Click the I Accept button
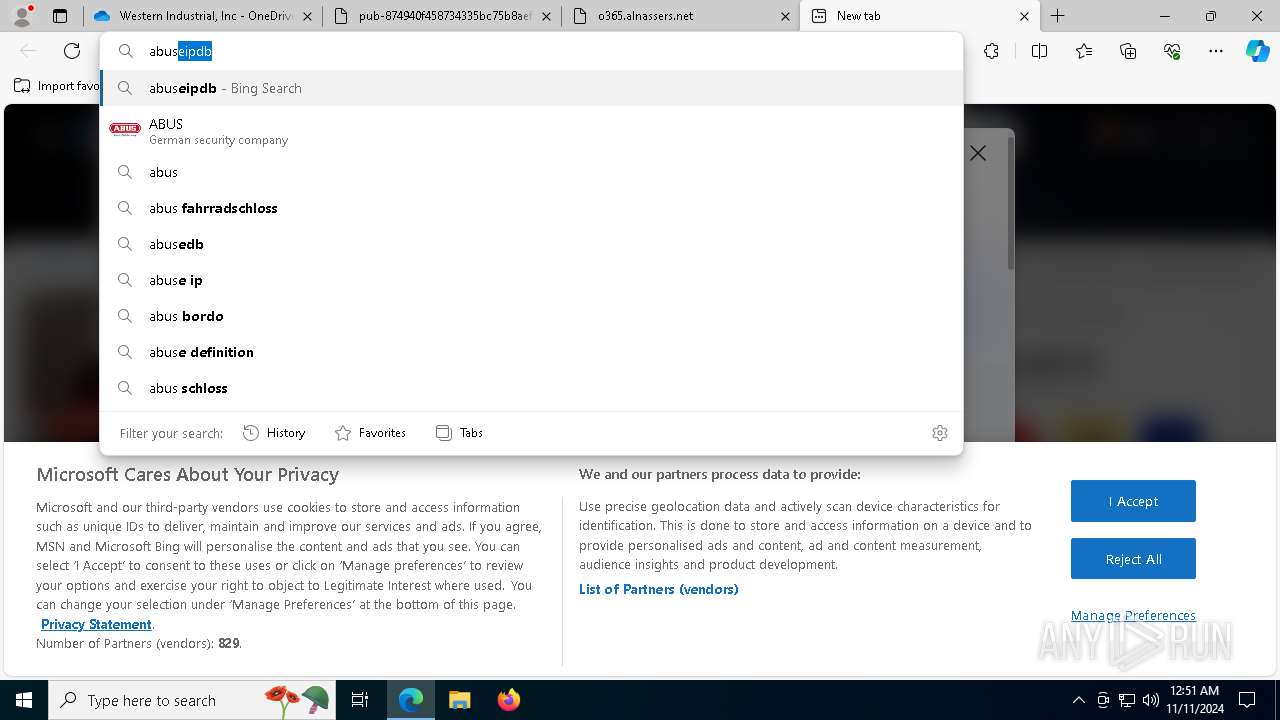1280x720 pixels. [x=1133, y=501]
